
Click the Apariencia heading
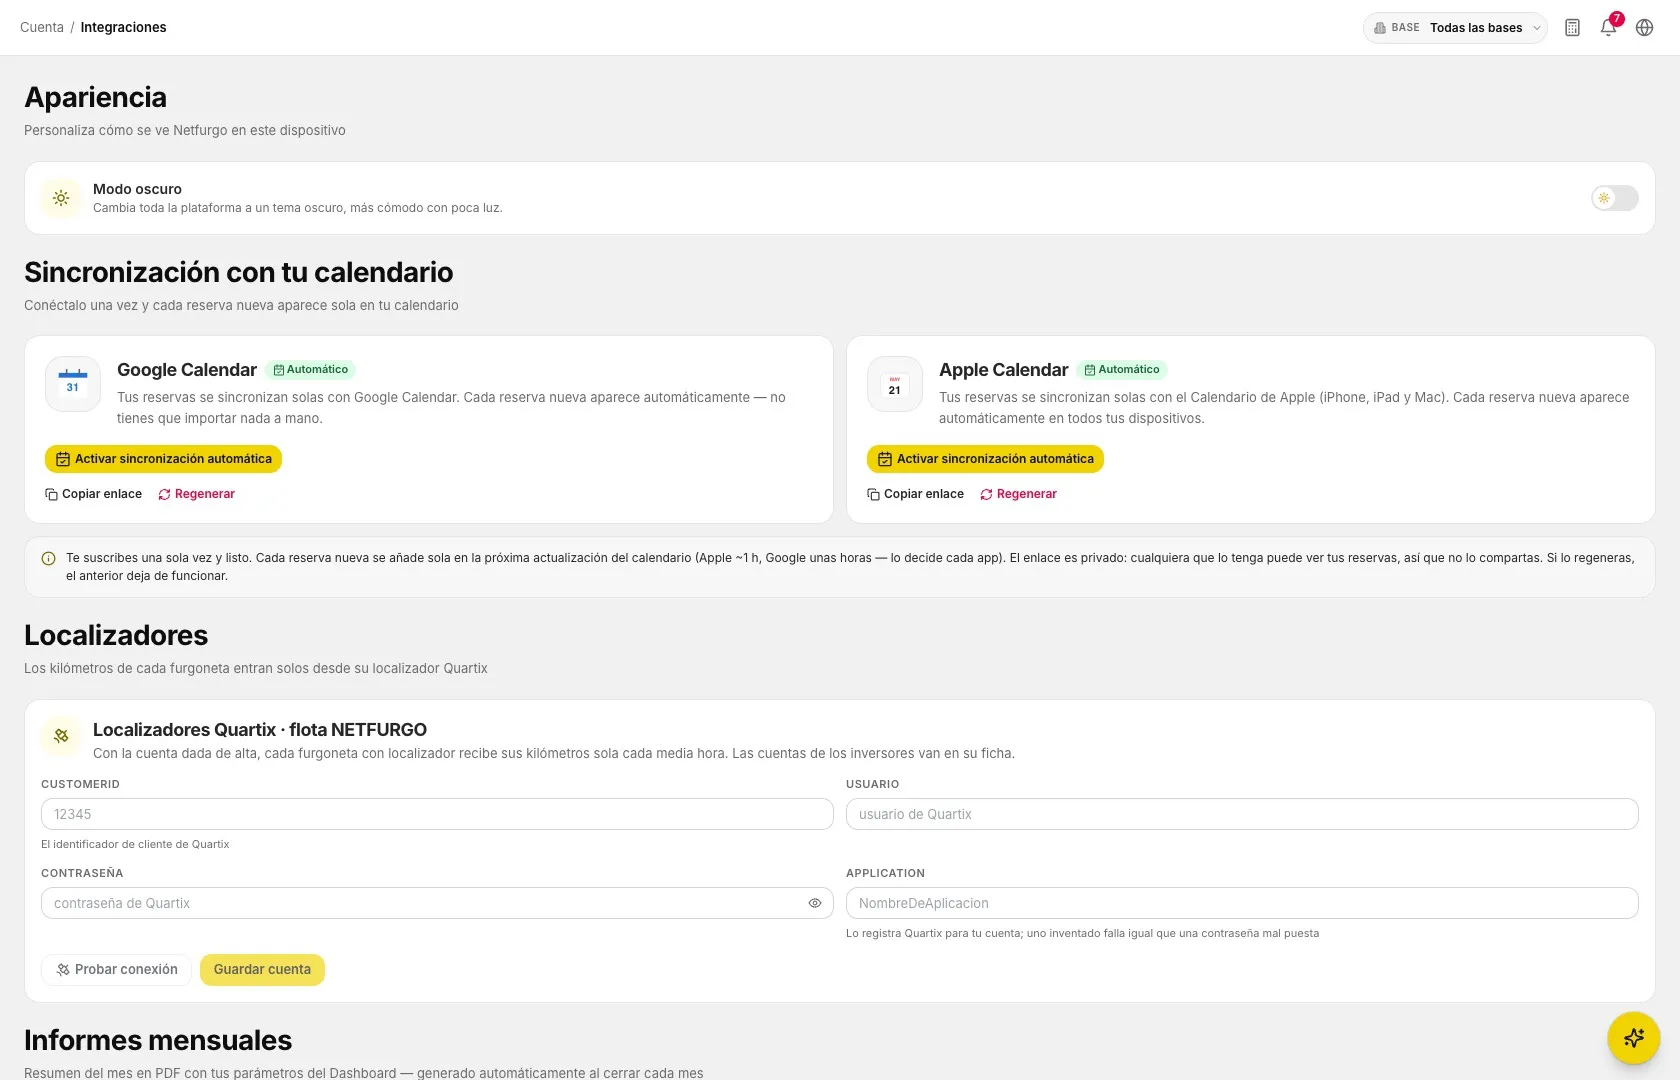pyautogui.click(x=95, y=97)
